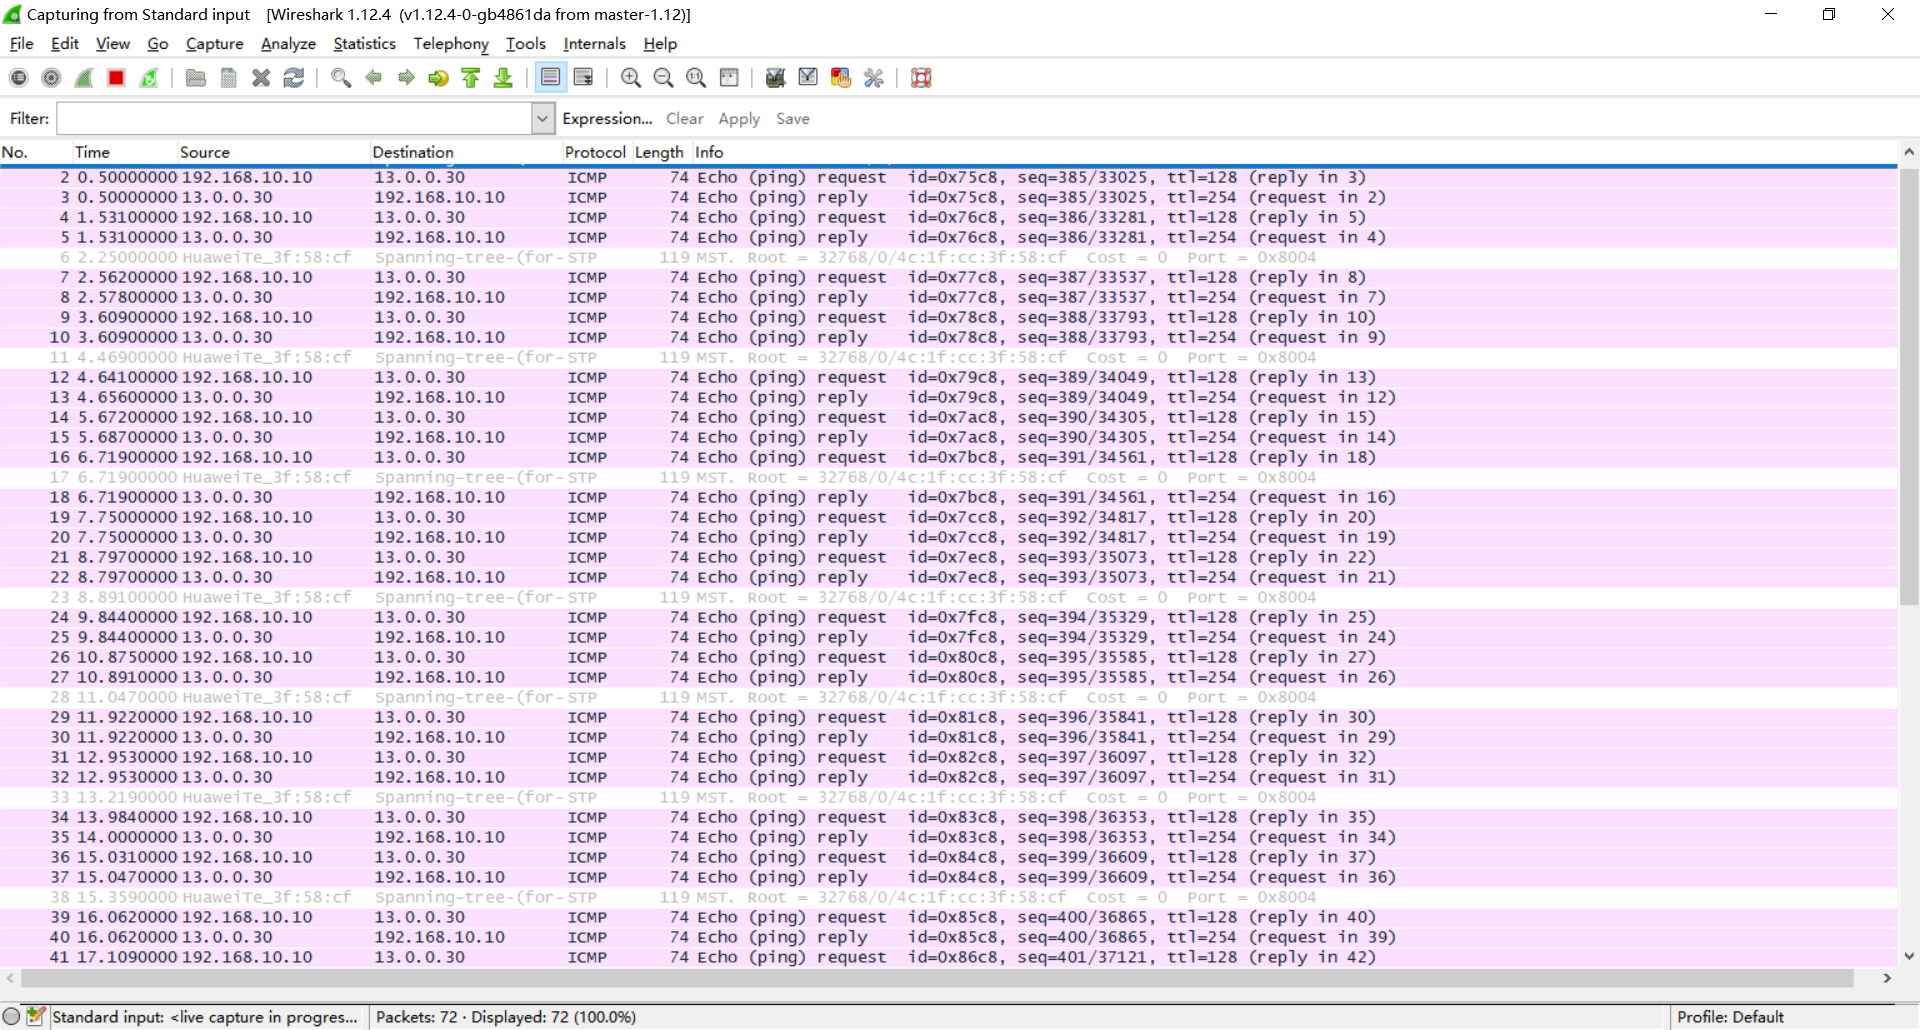Reset zoom to normal size
This screenshot has width=1920, height=1030.
(696, 78)
